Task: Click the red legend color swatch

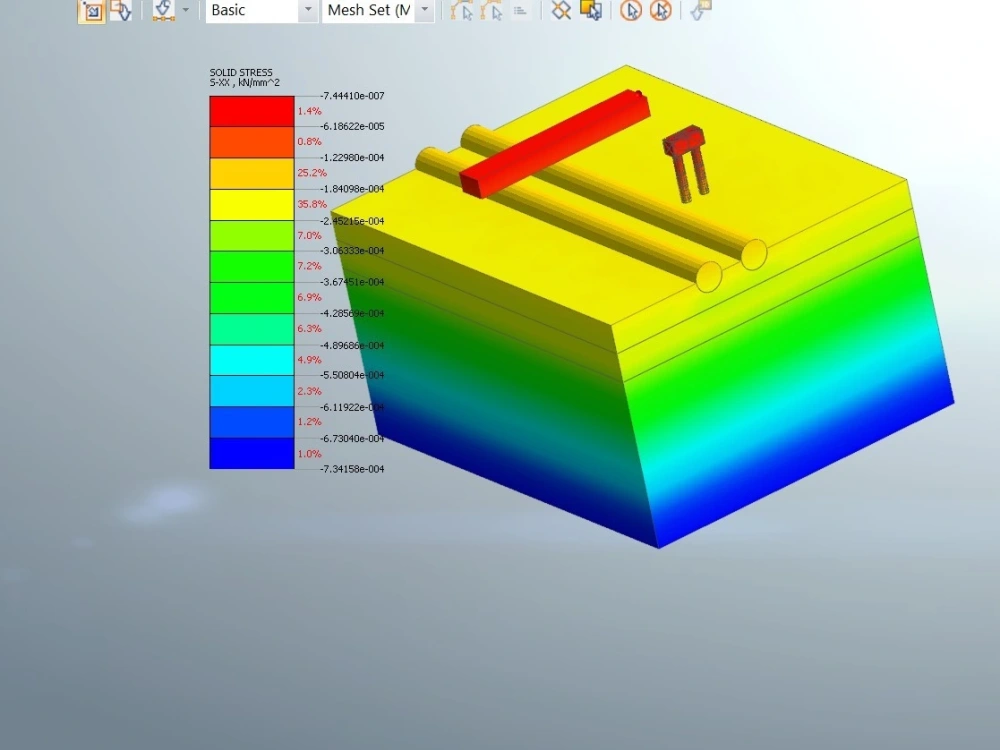Action: click(250, 110)
